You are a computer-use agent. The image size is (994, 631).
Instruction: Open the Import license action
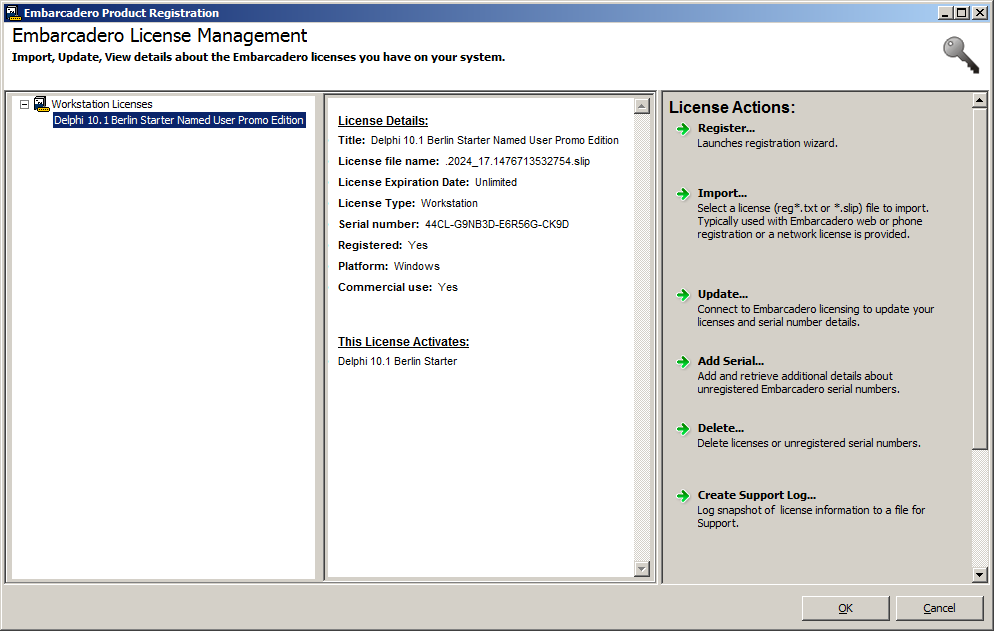722,193
